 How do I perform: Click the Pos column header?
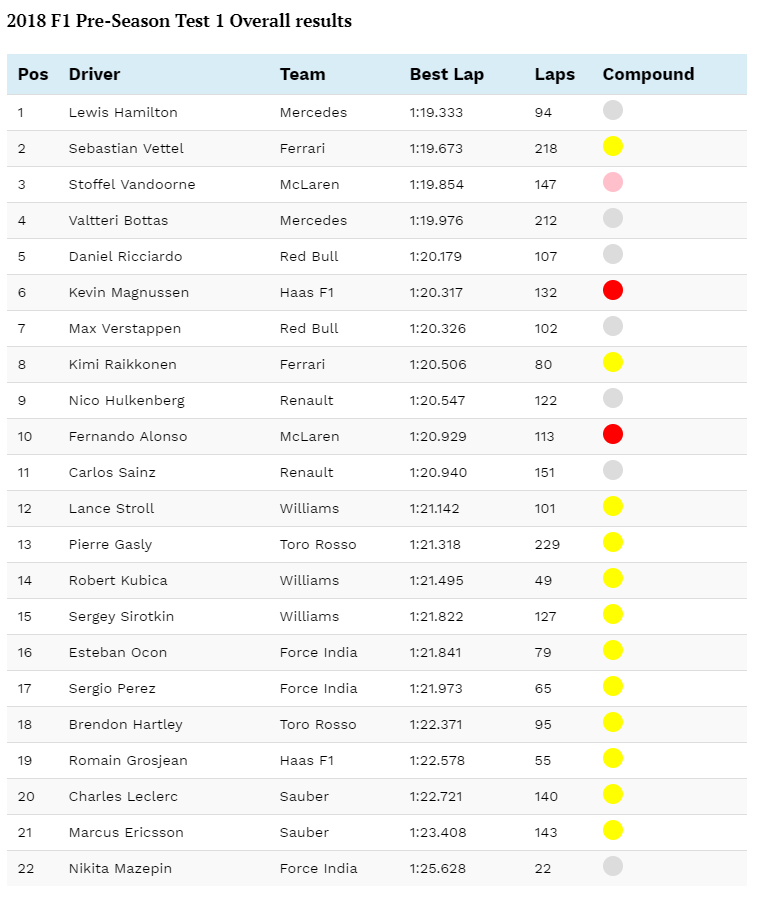coord(33,74)
